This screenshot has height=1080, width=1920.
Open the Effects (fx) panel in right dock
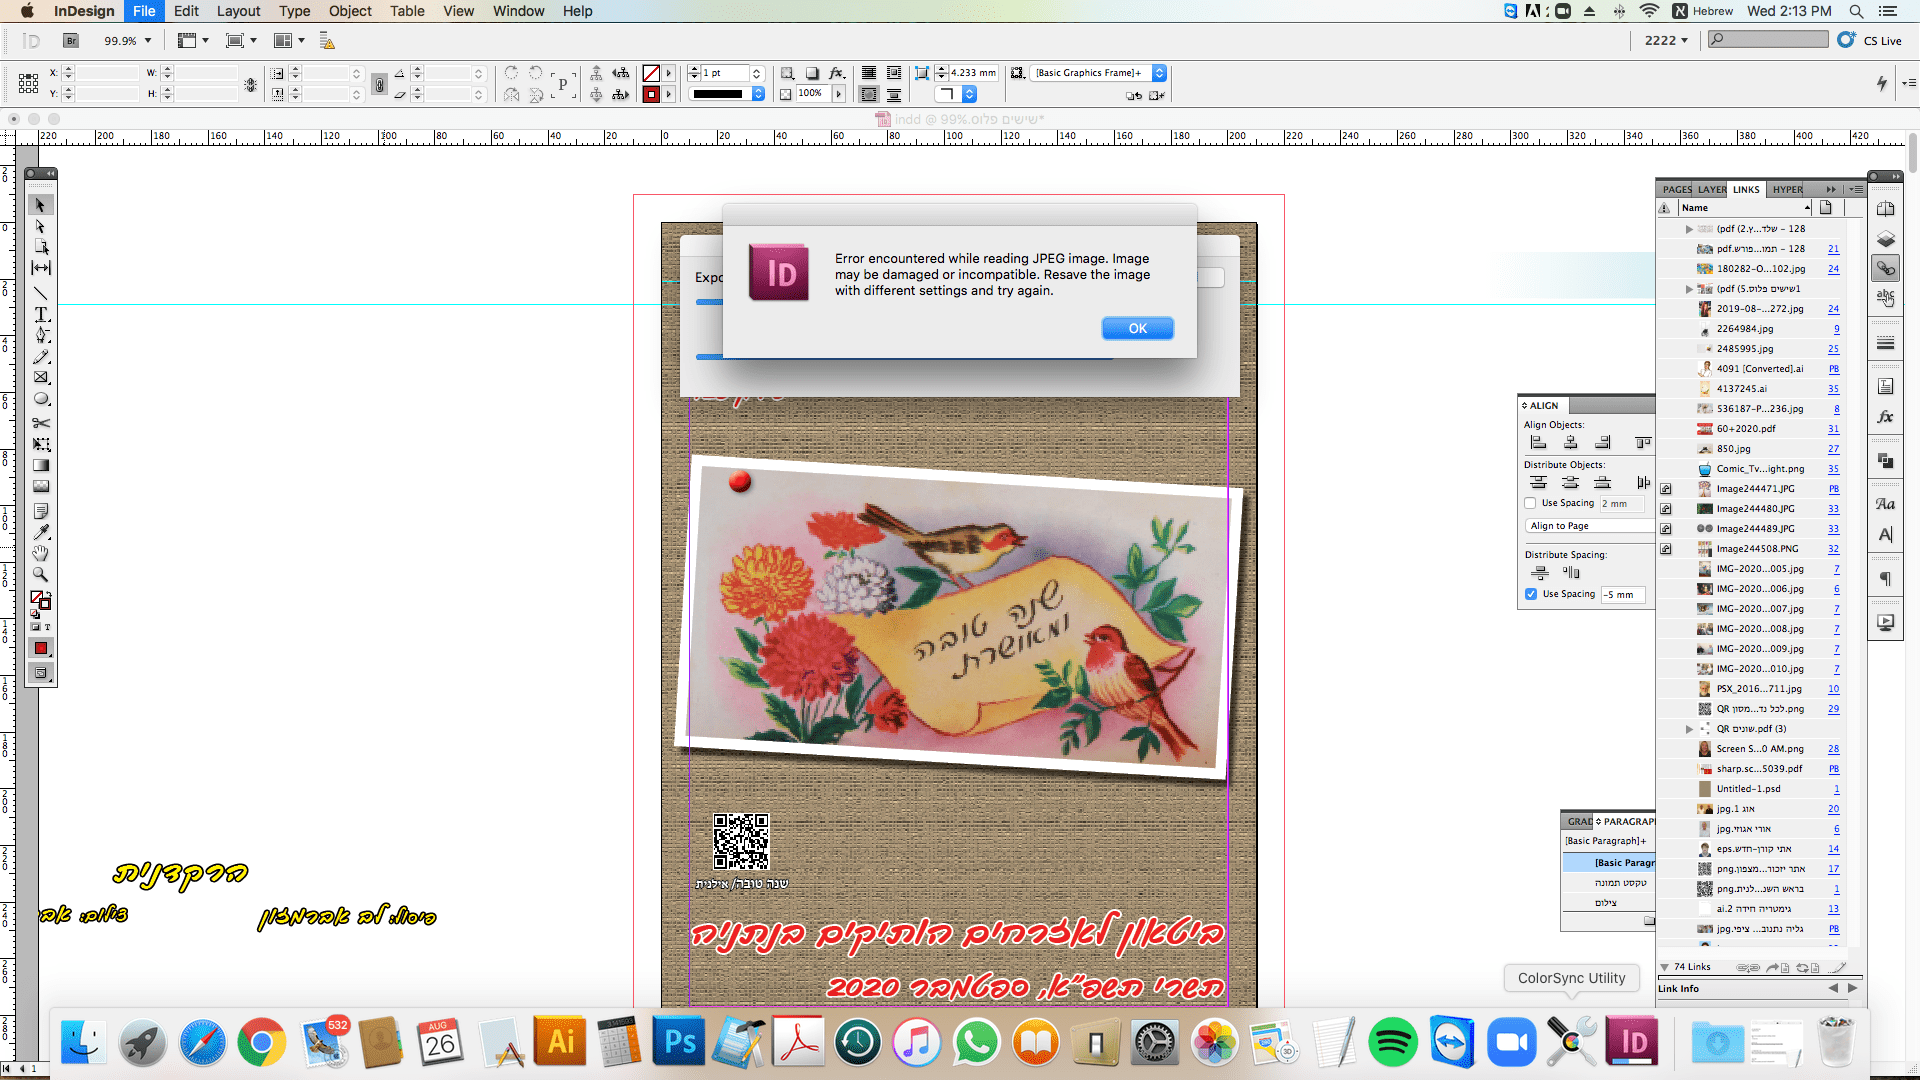click(x=1886, y=416)
